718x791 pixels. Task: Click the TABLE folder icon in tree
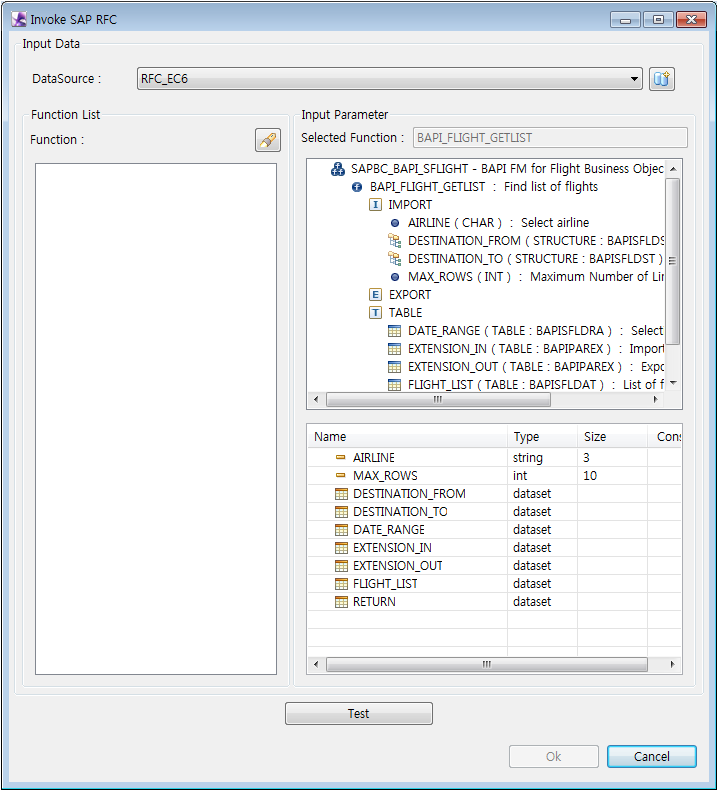pos(376,313)
